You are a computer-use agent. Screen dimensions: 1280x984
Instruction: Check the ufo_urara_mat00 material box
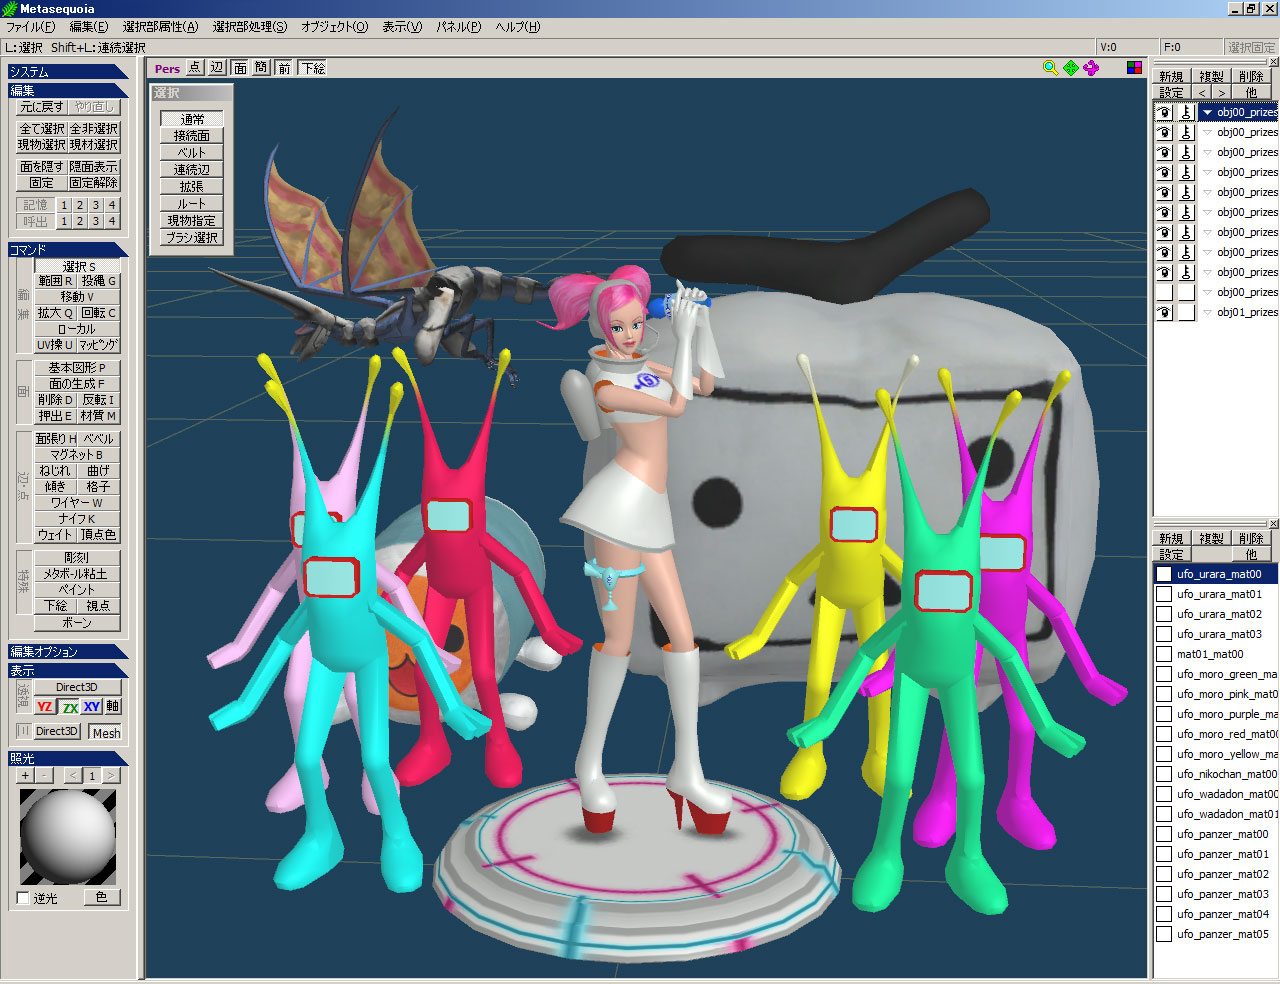[1164, 574]
